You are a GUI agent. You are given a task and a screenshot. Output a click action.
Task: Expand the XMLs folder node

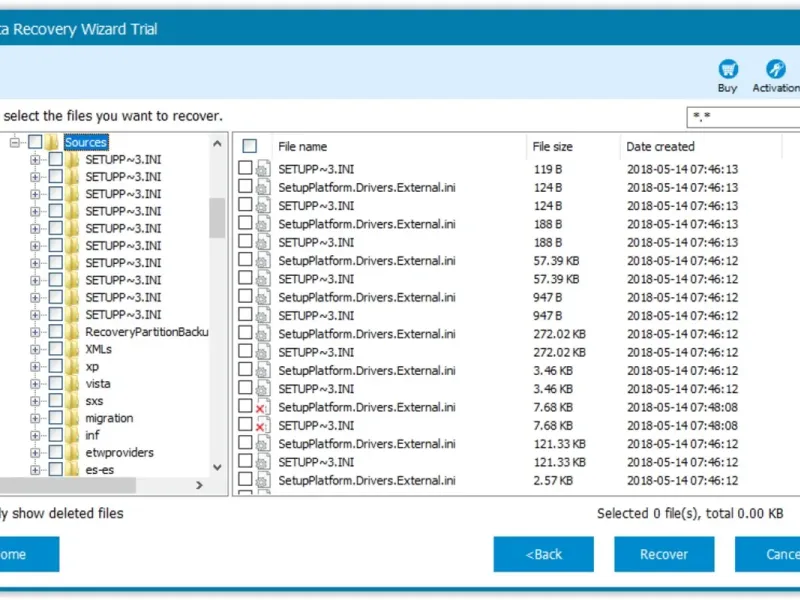[35, 349]
